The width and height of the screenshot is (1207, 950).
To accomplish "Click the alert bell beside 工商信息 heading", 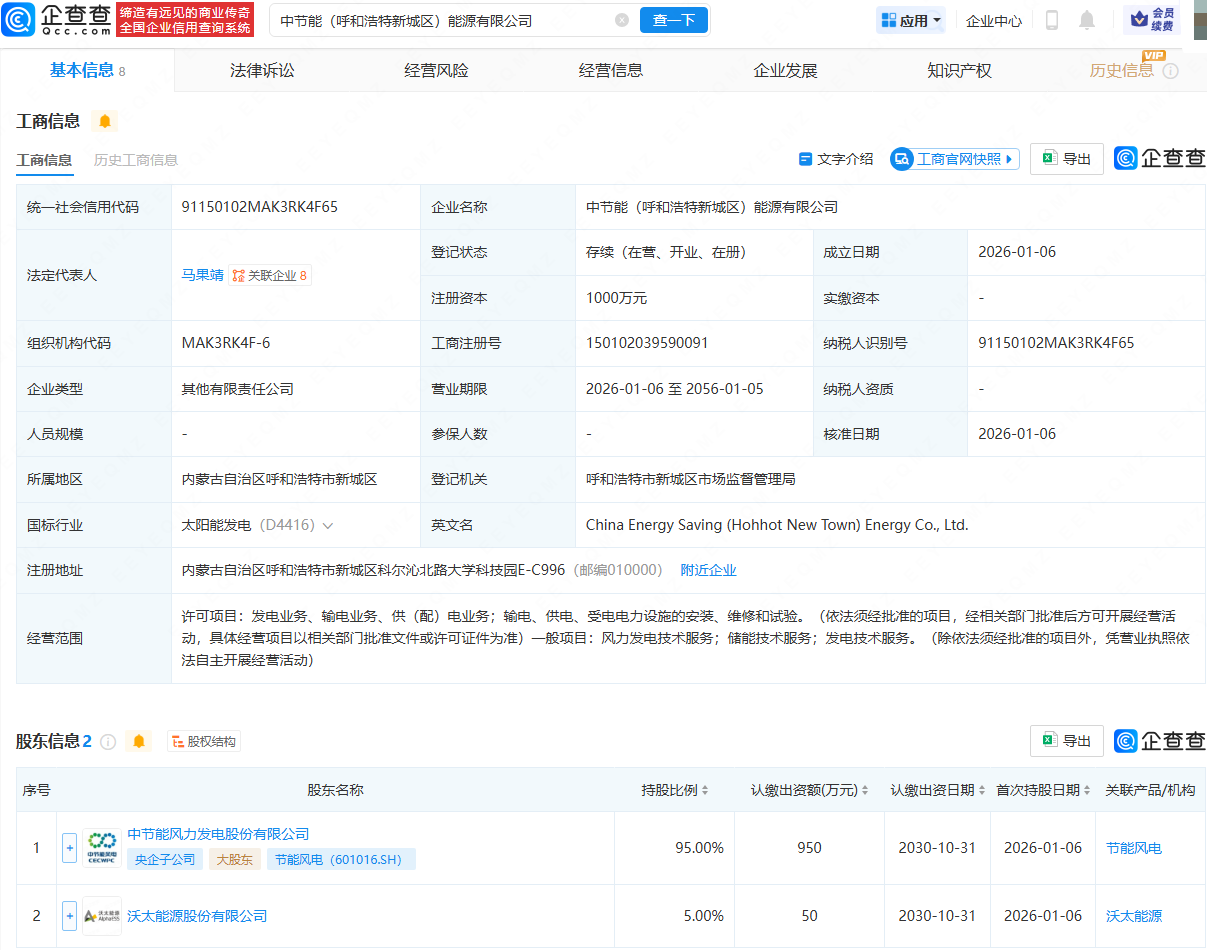I will tap(104, 120).
